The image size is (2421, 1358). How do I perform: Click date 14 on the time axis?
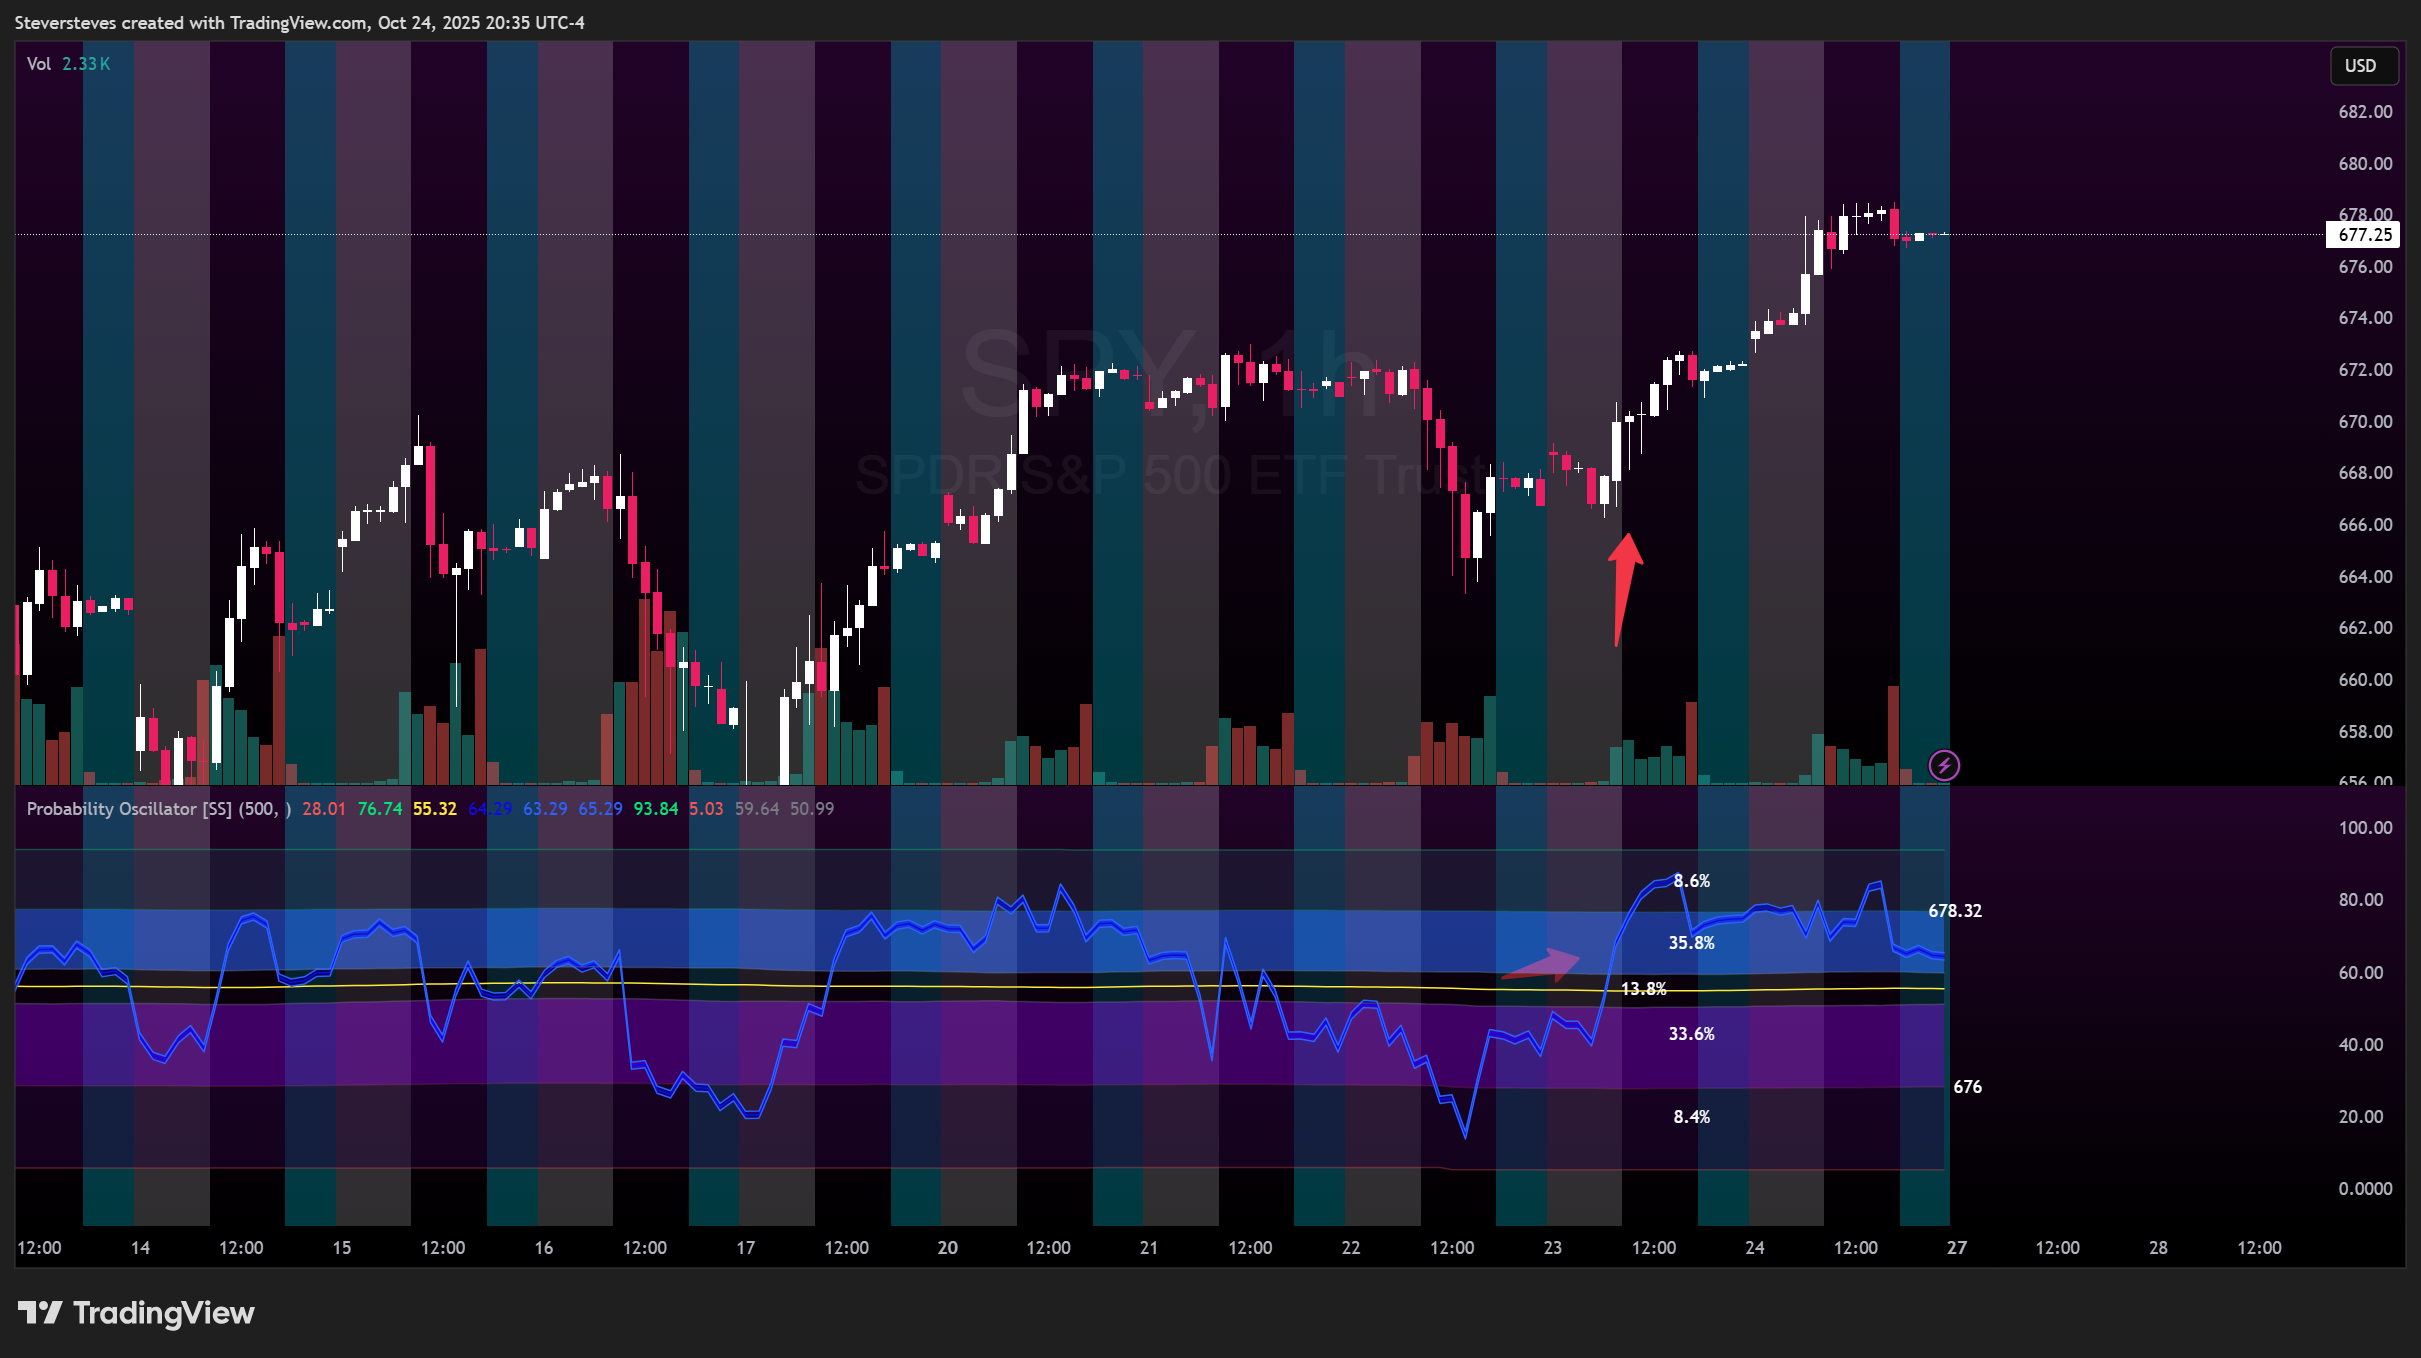coord(140,1248)
